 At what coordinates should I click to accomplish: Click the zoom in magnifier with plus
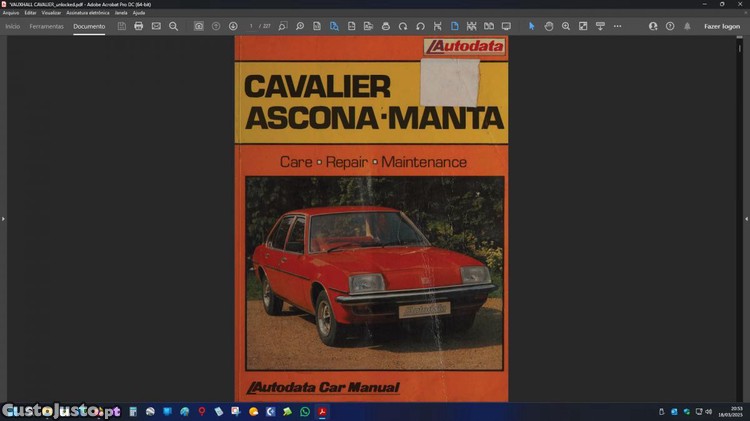[566, 26]
